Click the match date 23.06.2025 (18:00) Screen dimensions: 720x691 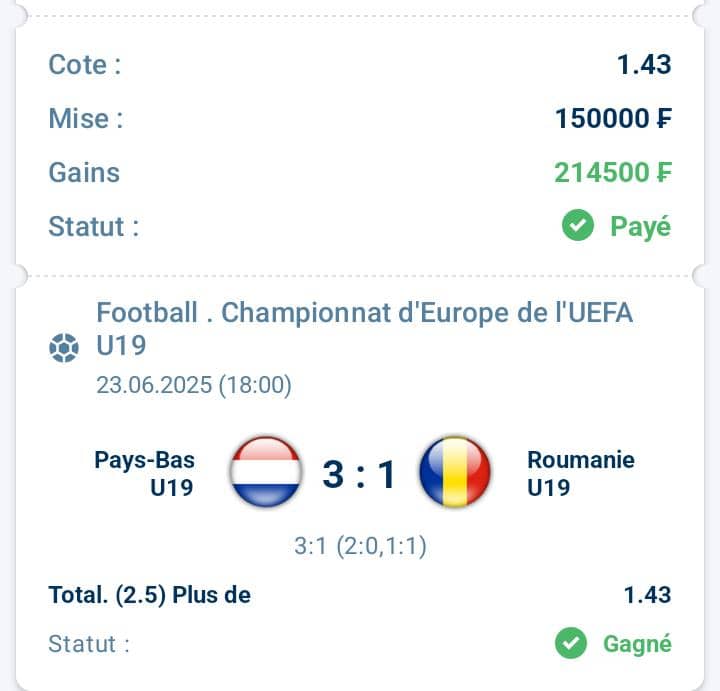click(194, 385)
